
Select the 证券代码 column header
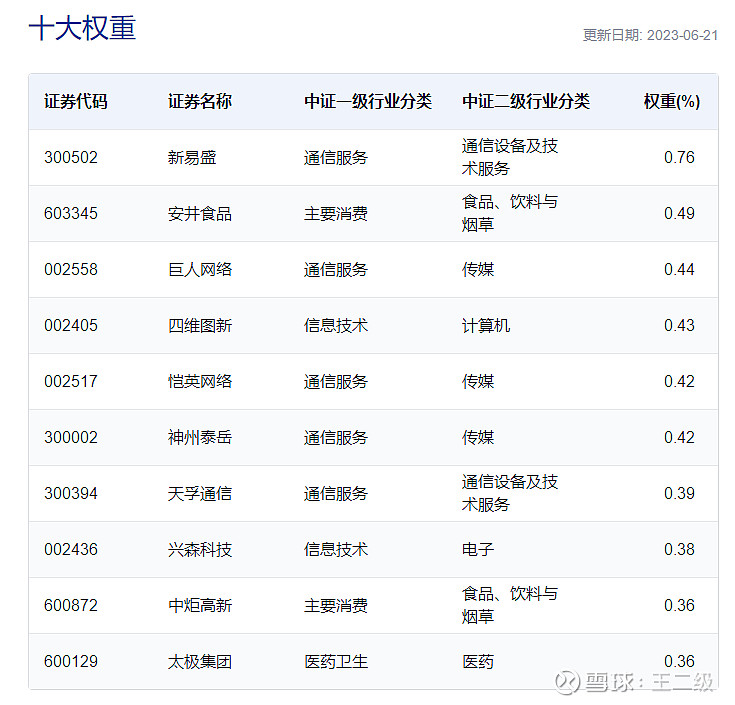point(76,101)
